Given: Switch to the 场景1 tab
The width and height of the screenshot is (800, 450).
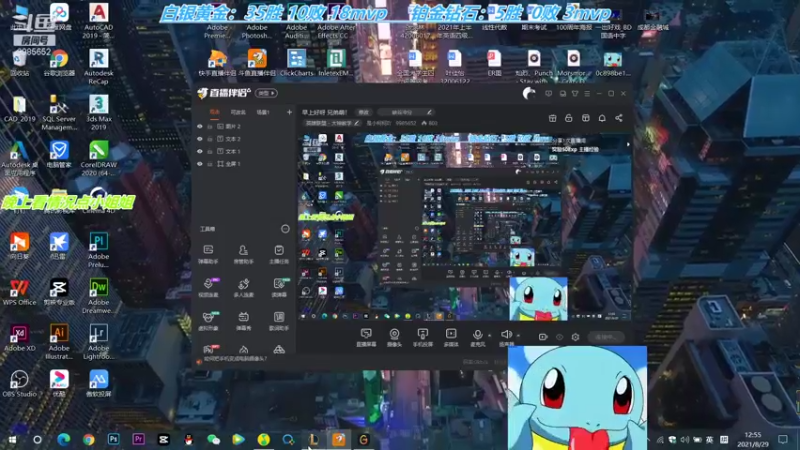Looking at the screenshot, I should (263, 112).
